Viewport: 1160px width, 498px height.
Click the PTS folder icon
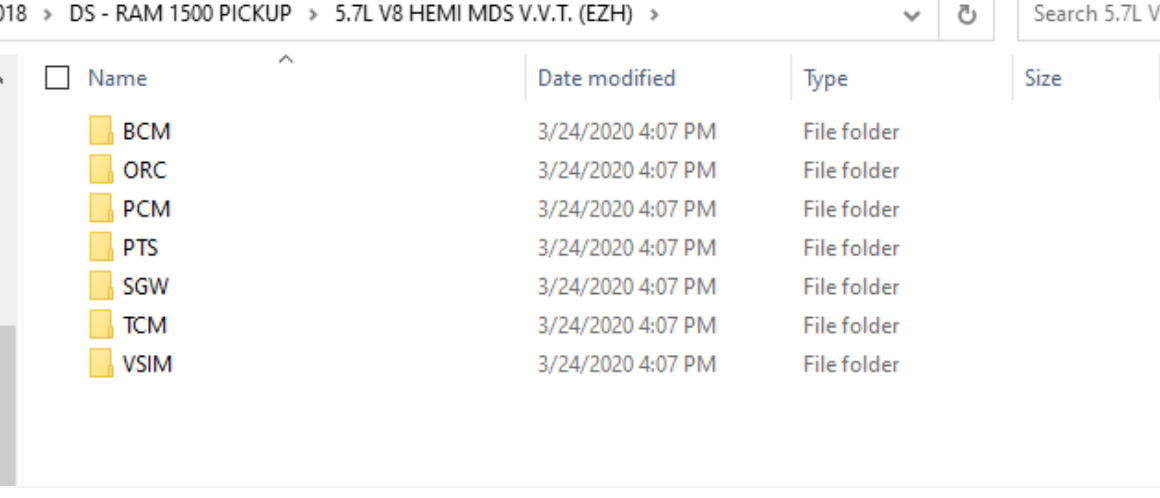point(100,248)
